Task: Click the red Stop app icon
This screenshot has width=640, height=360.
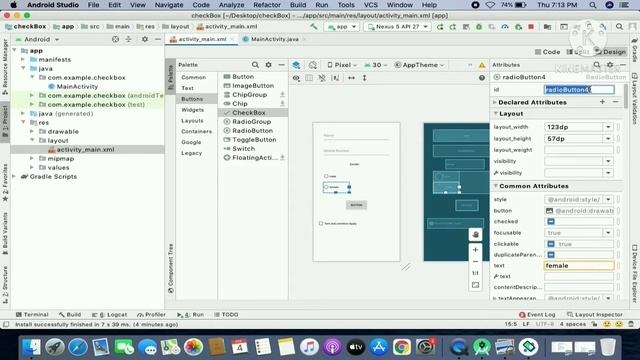Action: point(531,27)
